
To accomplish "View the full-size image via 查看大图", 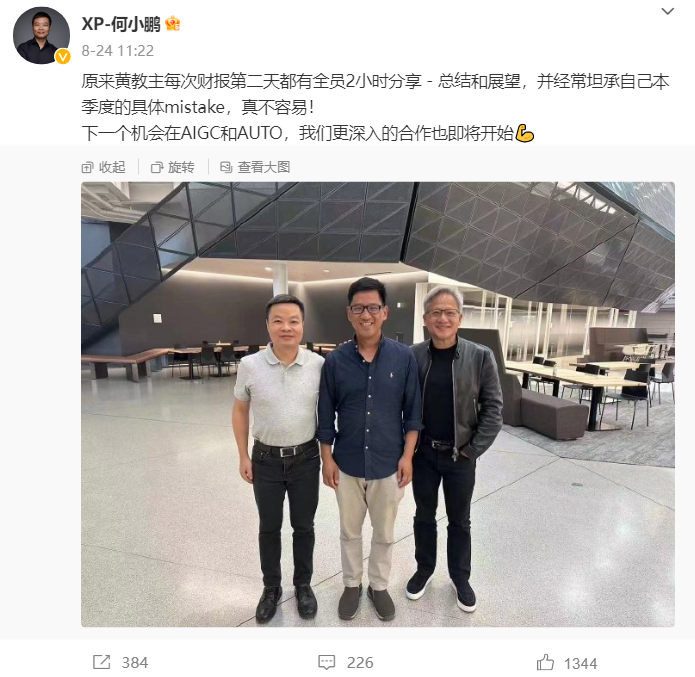I will click(x=255, y=167).
